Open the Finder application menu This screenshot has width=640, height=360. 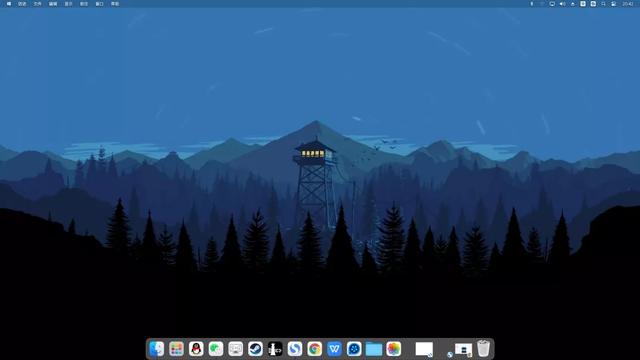click(22, 4)
